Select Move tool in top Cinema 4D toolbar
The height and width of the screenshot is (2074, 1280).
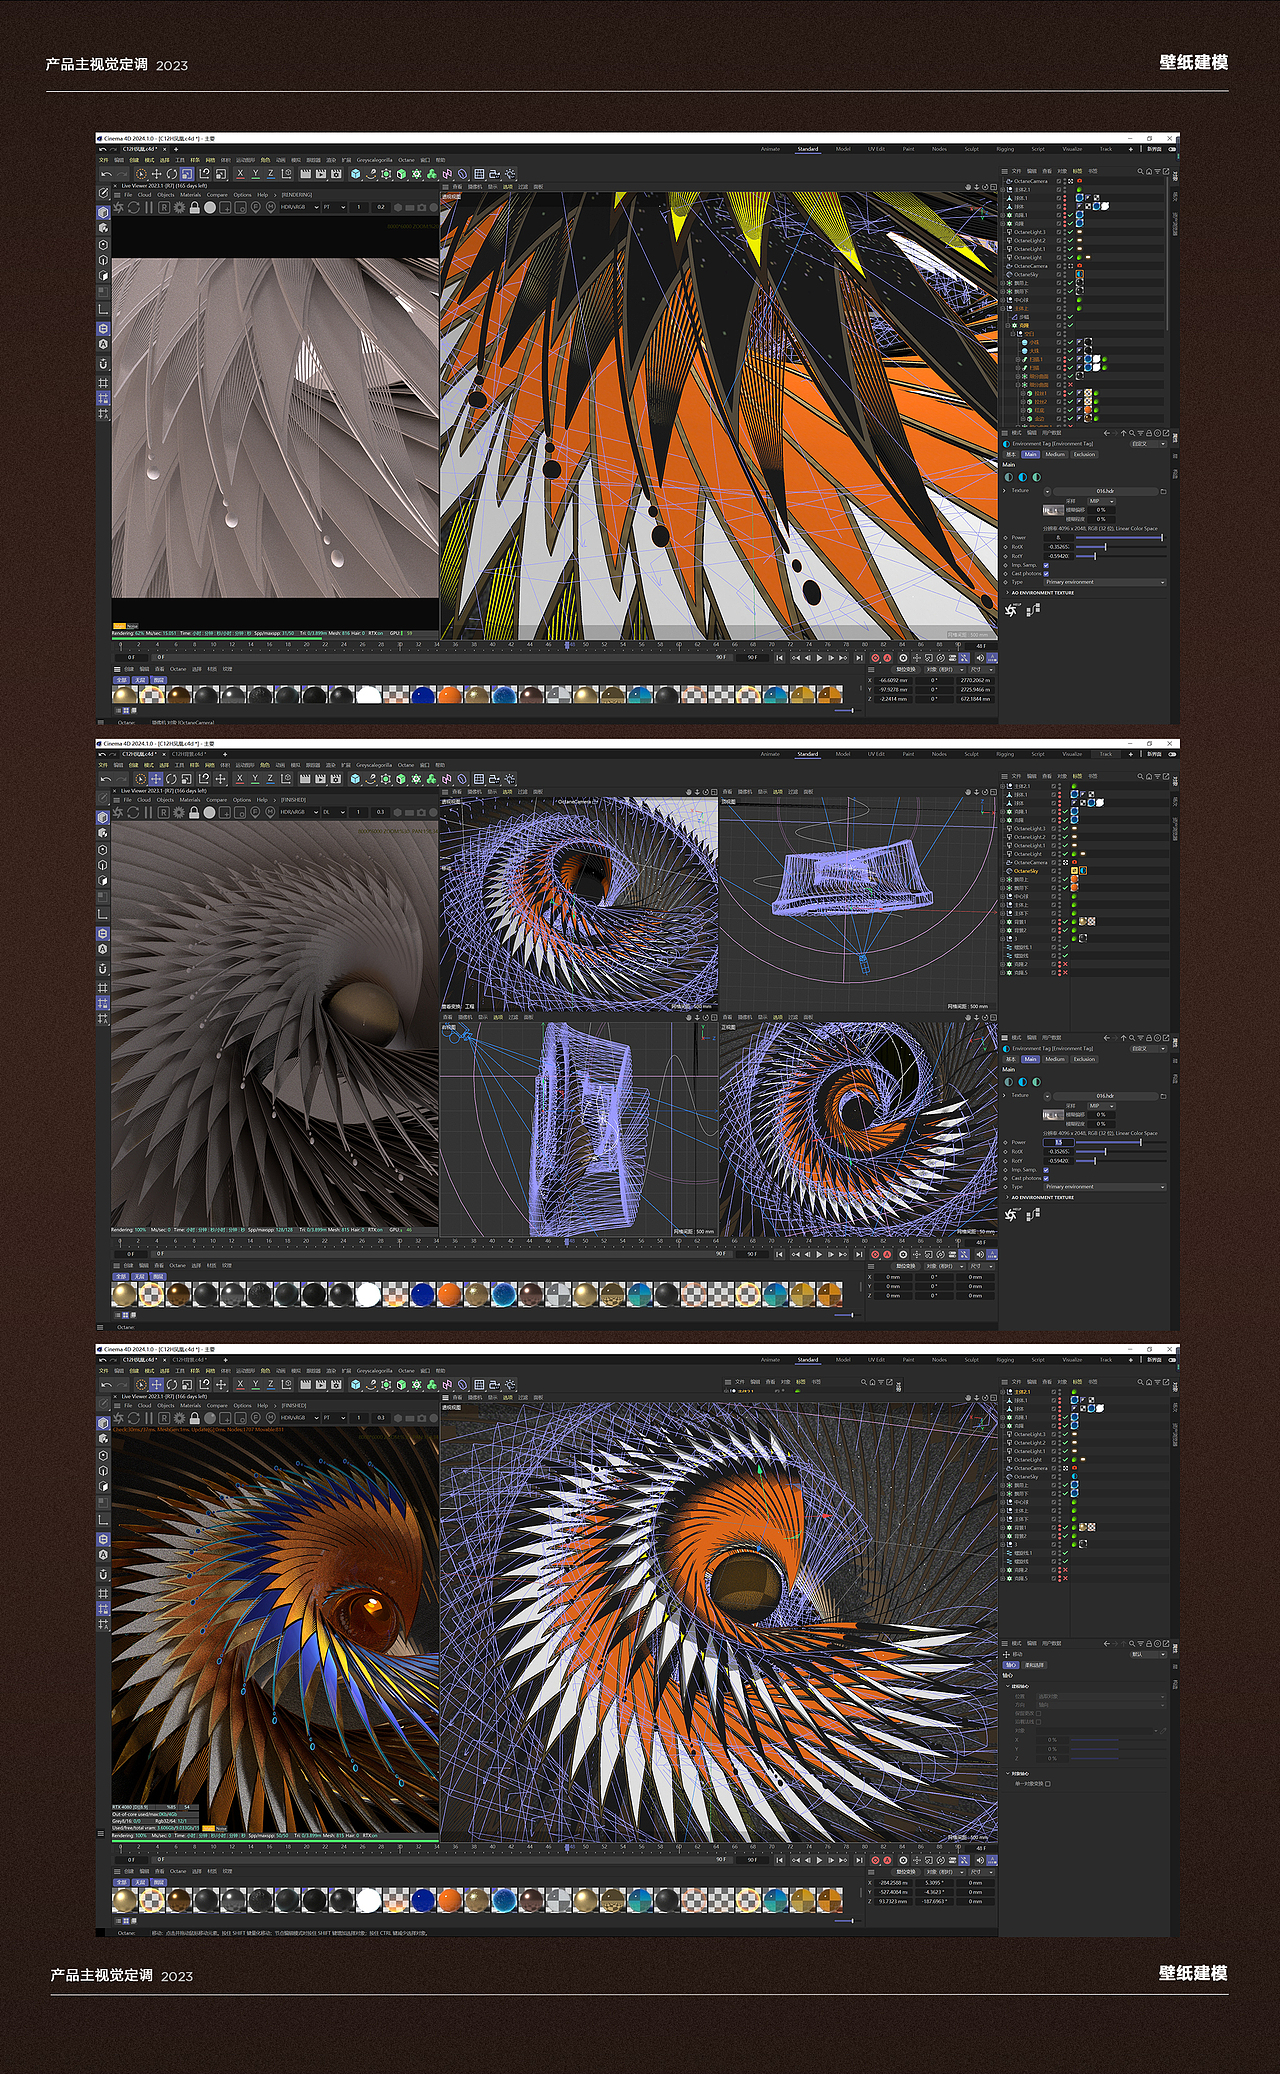[156, 174]
